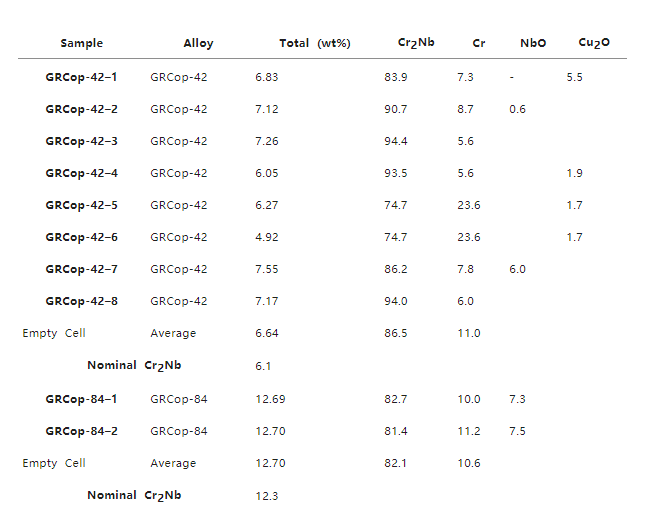Select the nominal Cr2Nb value 12.3

point(267,495)
